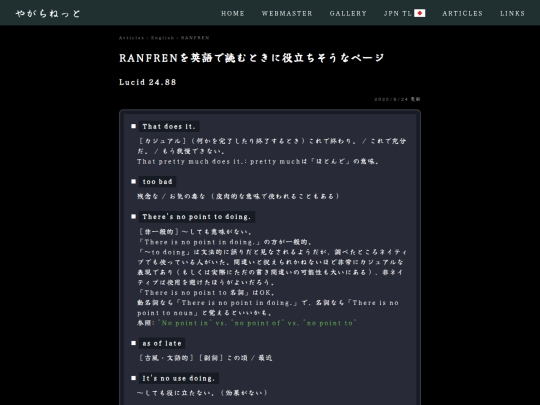Click the square bullet beside 'as of late'
Viewport: 540px width, 405px height.
(134, 343)
